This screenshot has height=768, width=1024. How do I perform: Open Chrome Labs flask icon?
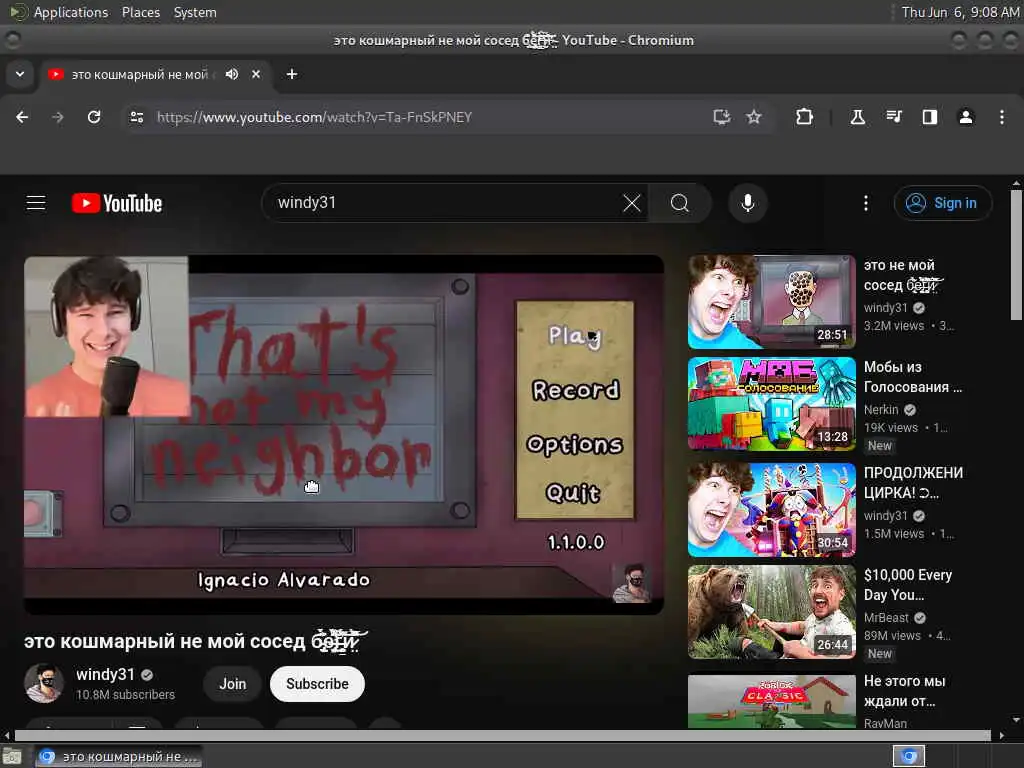[857, 117]
